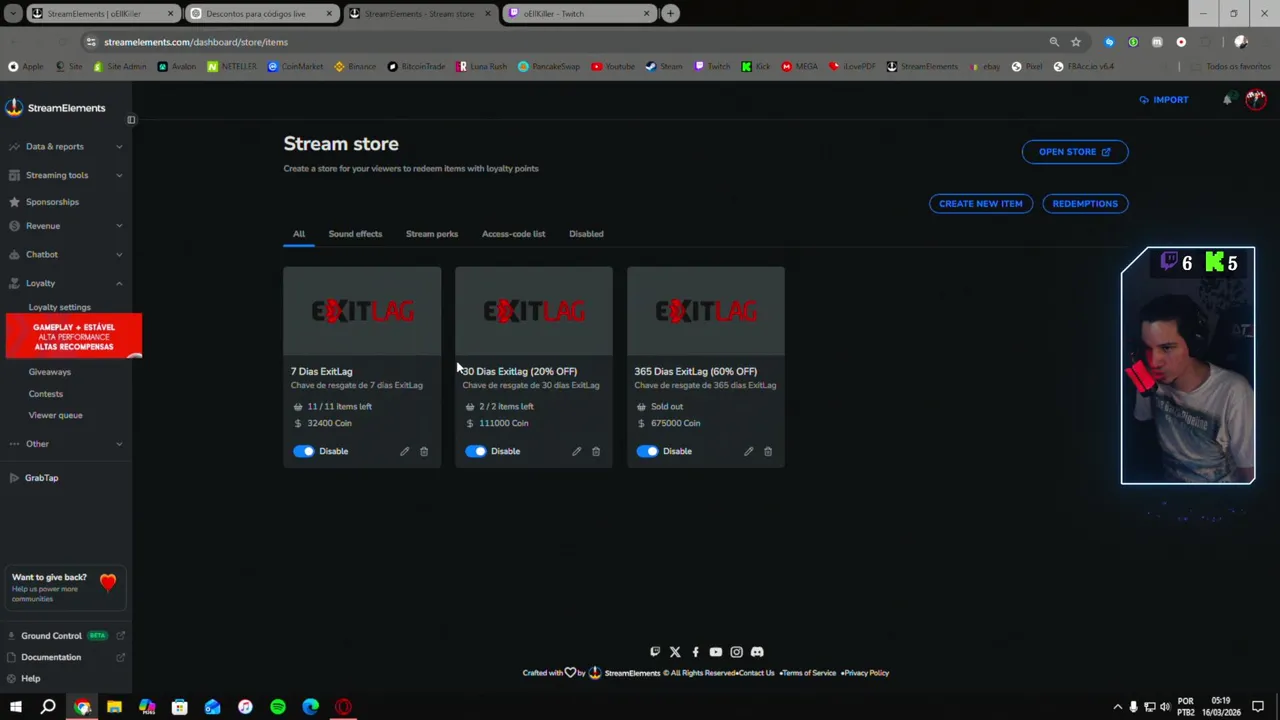Open the Opera taskbar icon
The height and width of the screenshot is (720, 1280).
[343, 707]
